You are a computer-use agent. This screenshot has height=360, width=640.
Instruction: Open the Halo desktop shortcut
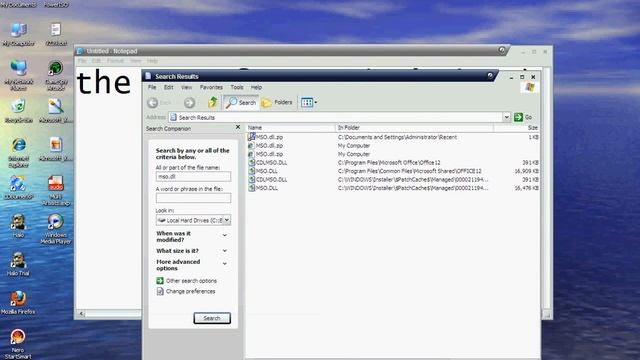pyautogui.click(x=18, y=225)
